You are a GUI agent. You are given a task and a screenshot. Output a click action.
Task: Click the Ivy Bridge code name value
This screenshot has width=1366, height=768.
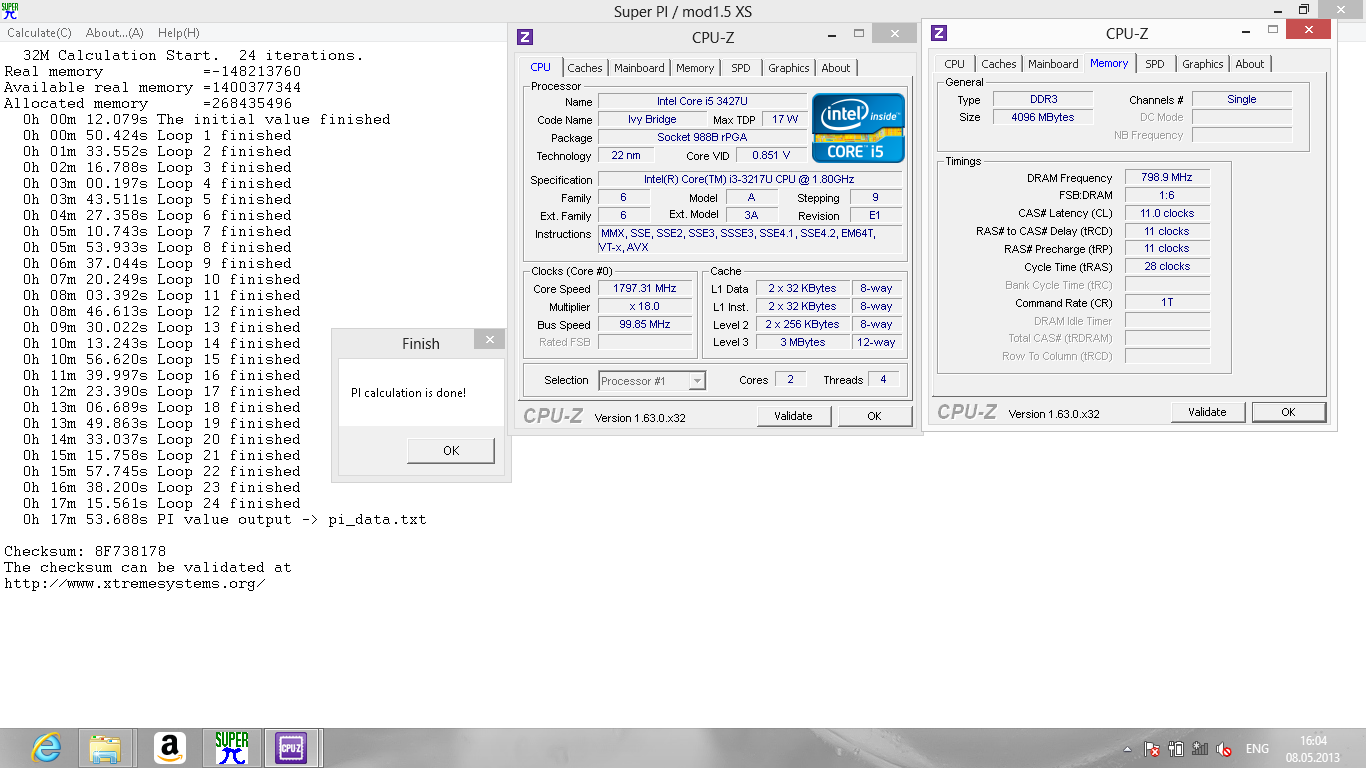(652, 120)
